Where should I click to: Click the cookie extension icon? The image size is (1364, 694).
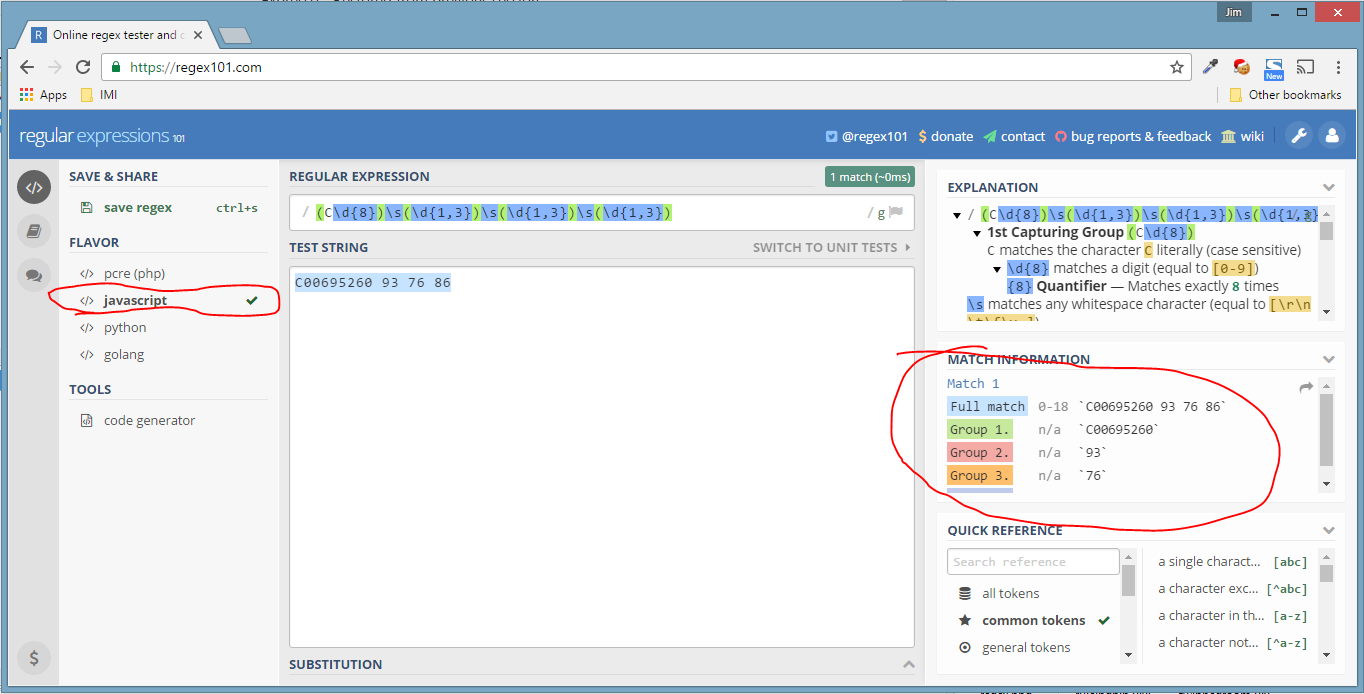click(x=1242, y=67)
